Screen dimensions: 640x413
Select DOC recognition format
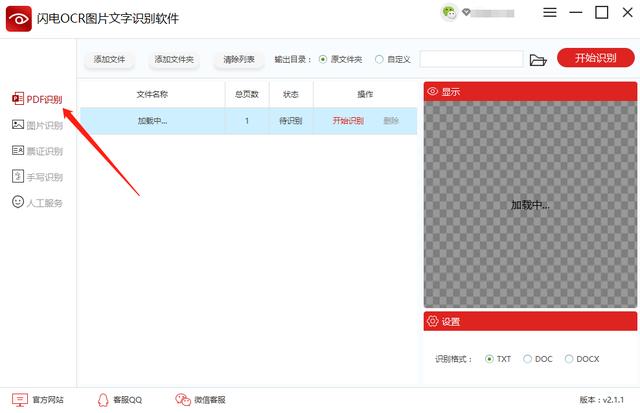coord(538,359)
